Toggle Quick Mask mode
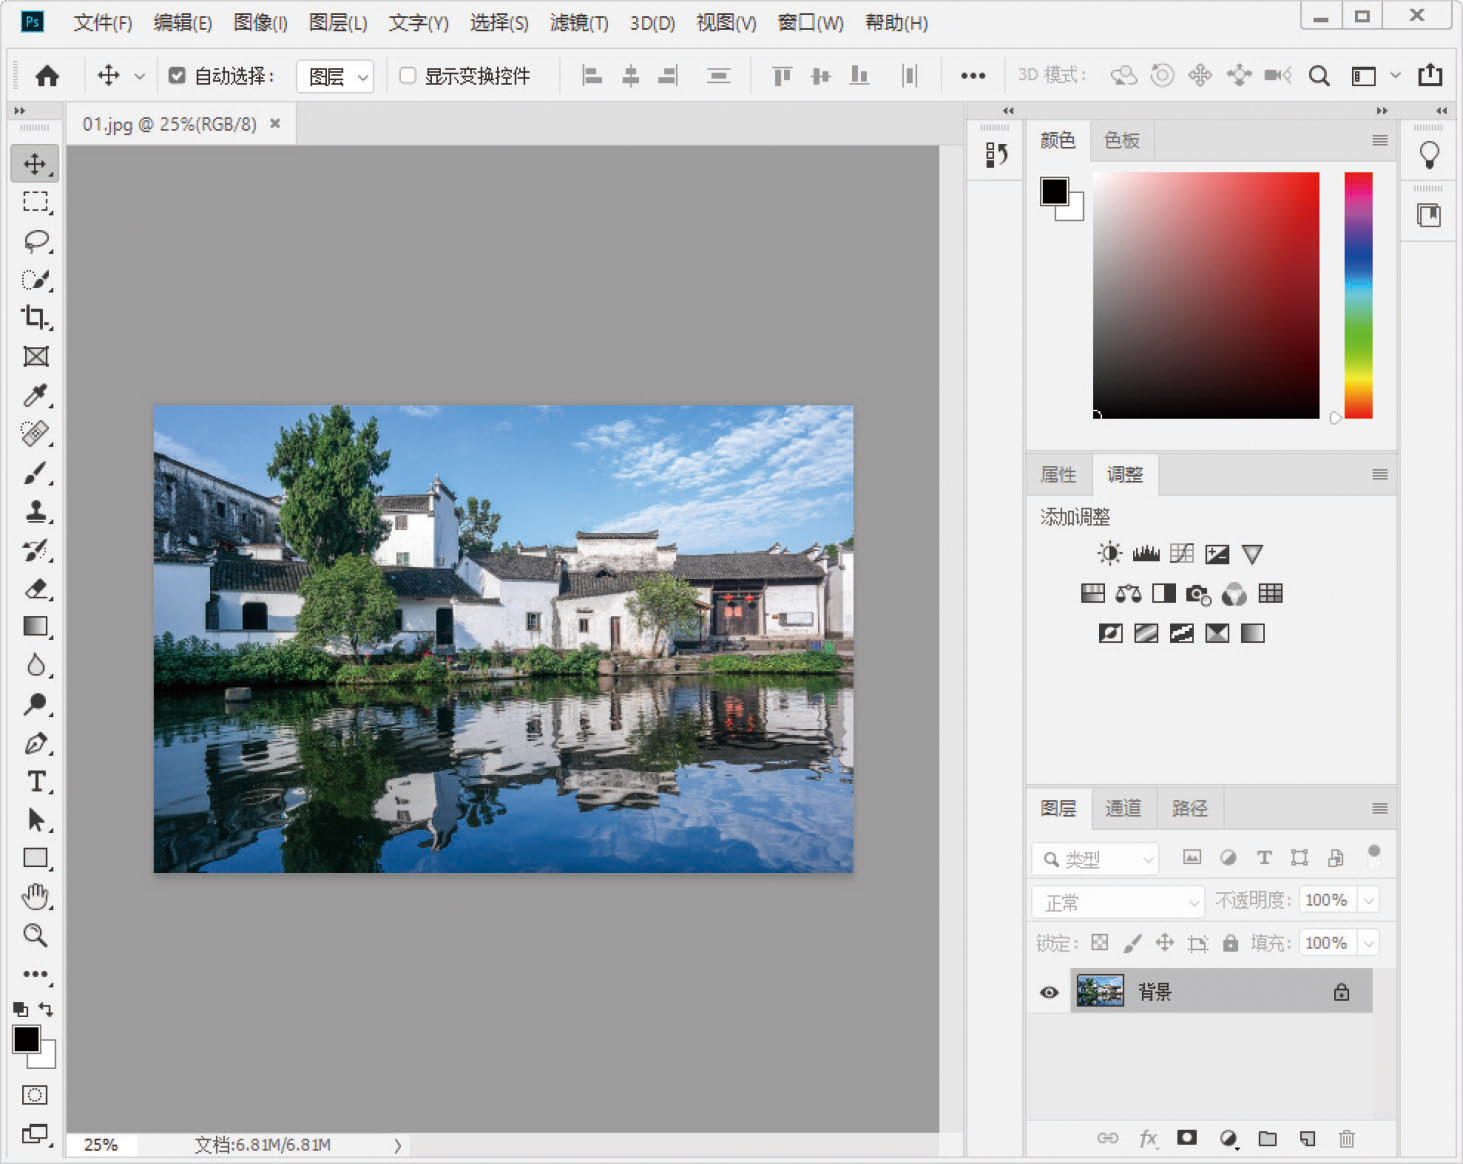1463x1164 pixels. click(35, 1094)
